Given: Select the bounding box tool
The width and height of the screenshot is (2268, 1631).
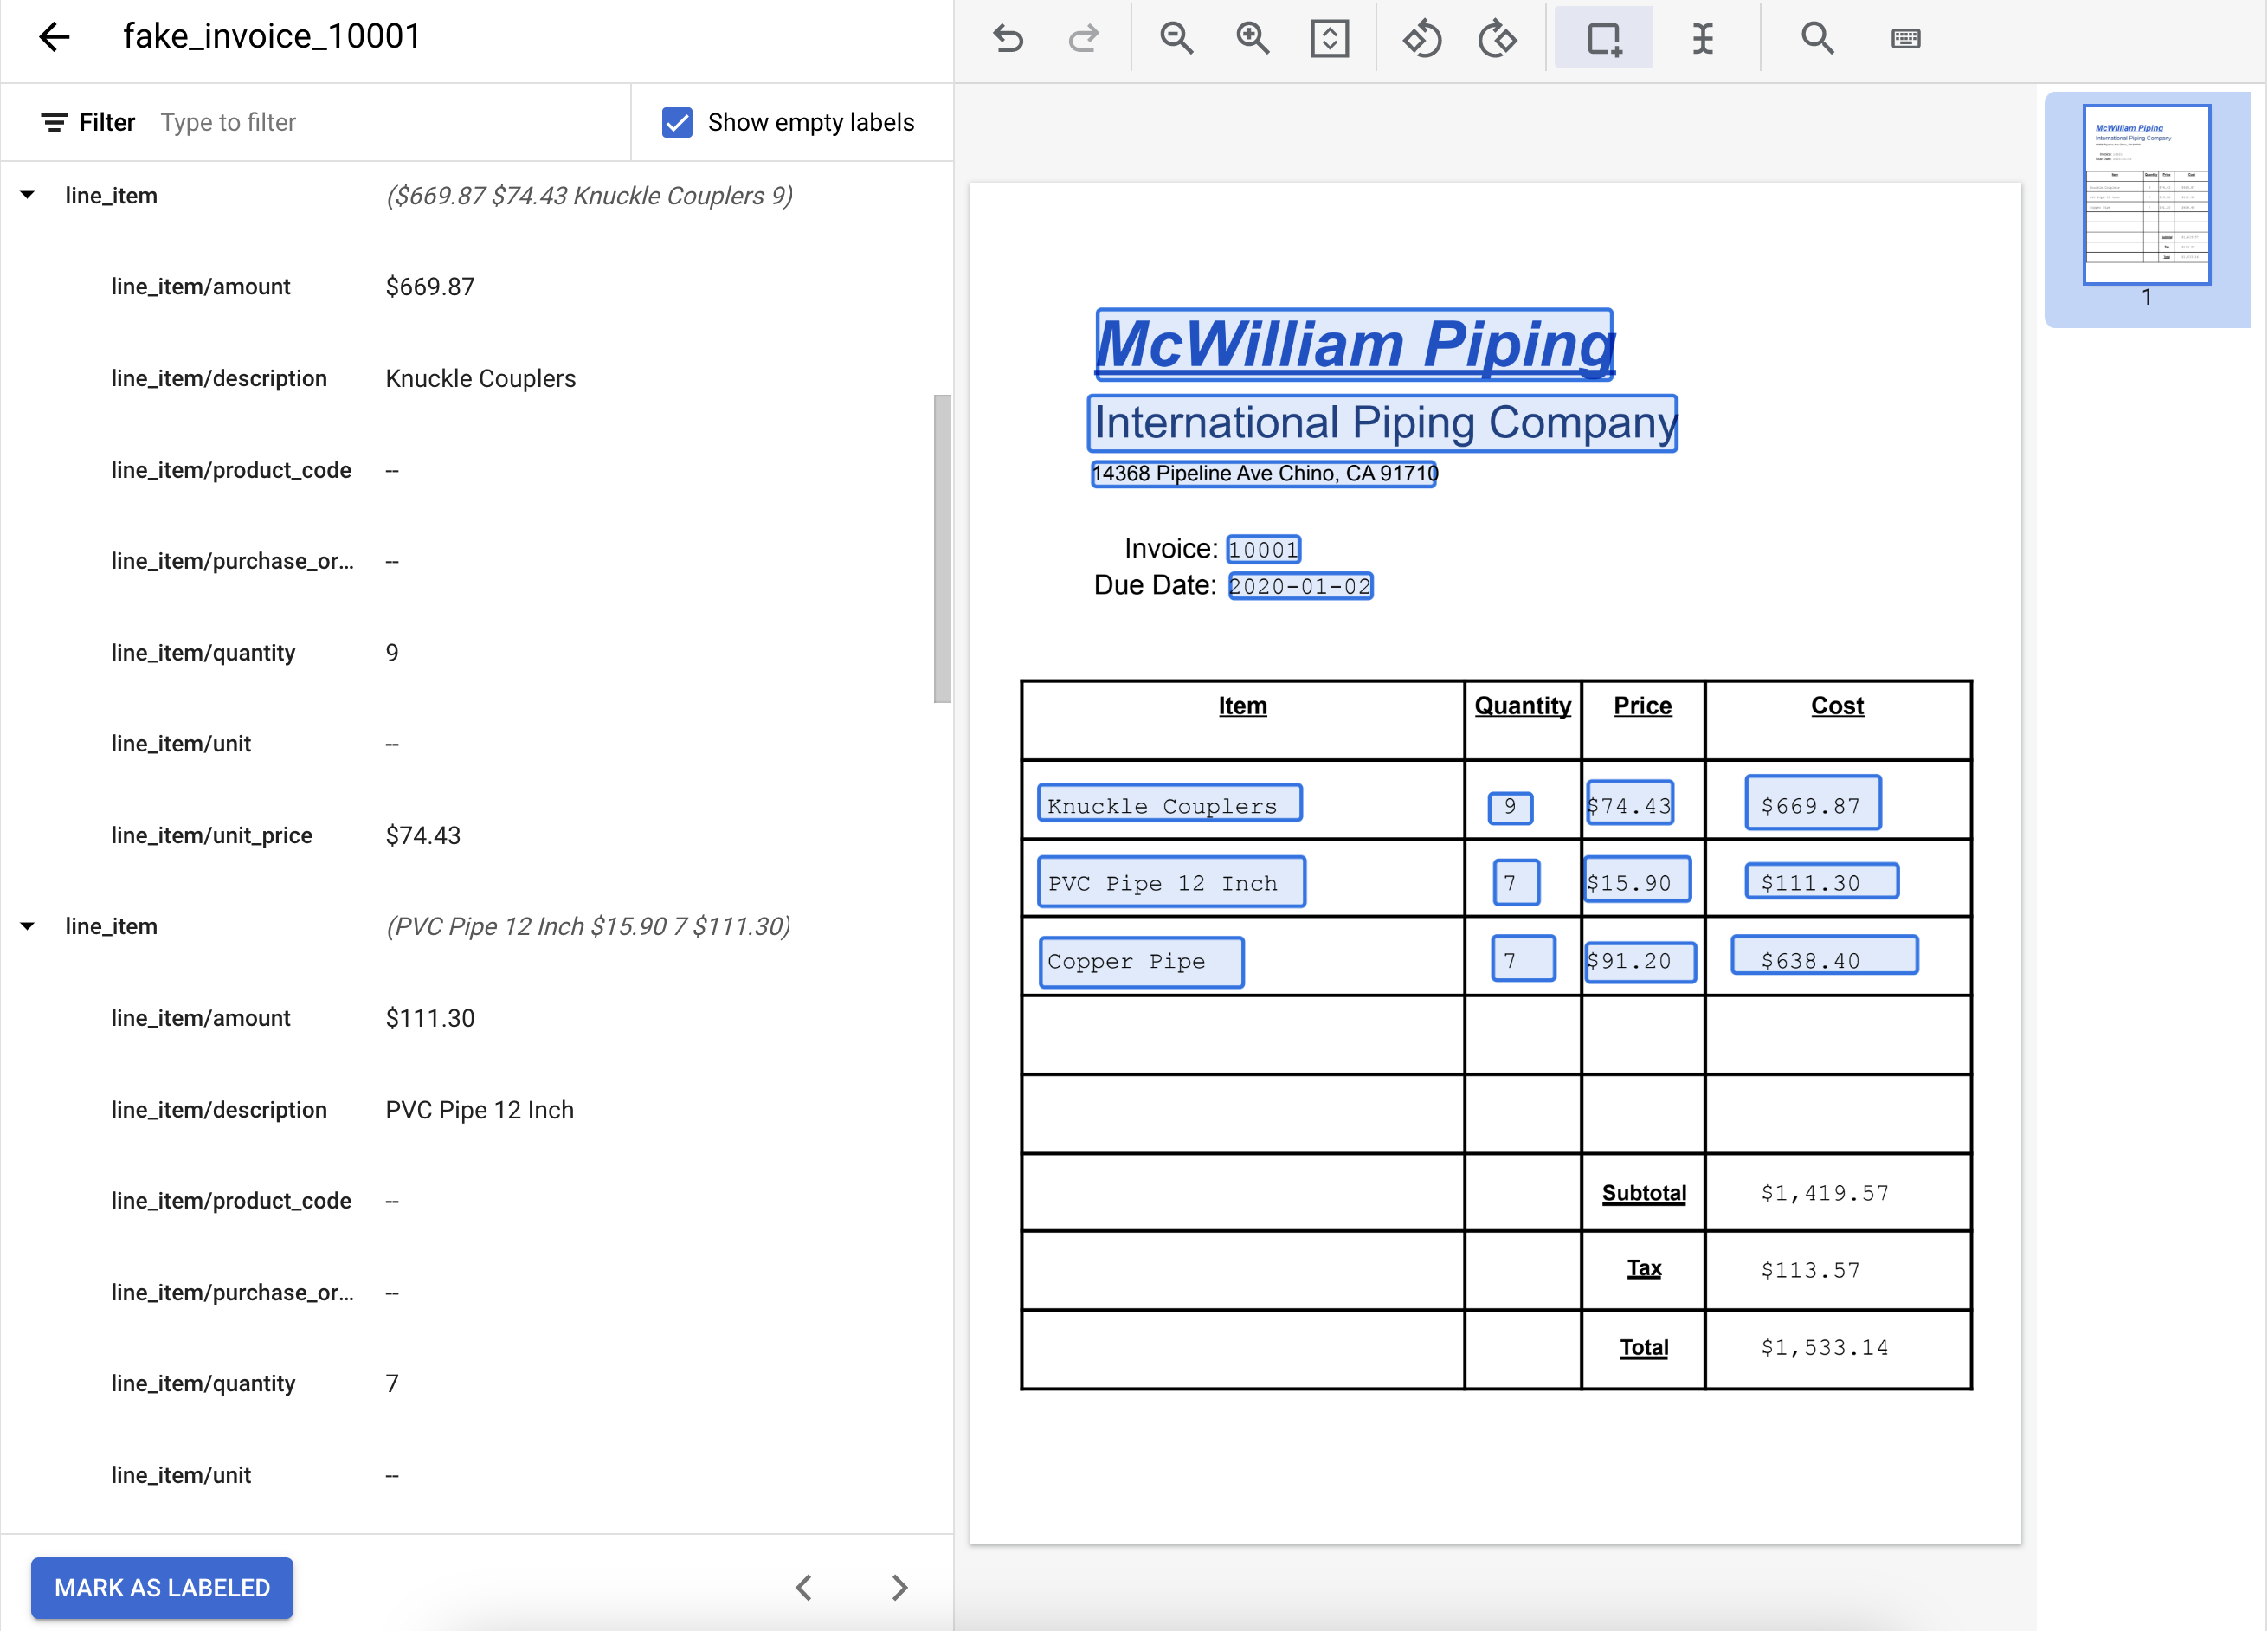Looking at the screenshot, I should [x=1603, y=38].
